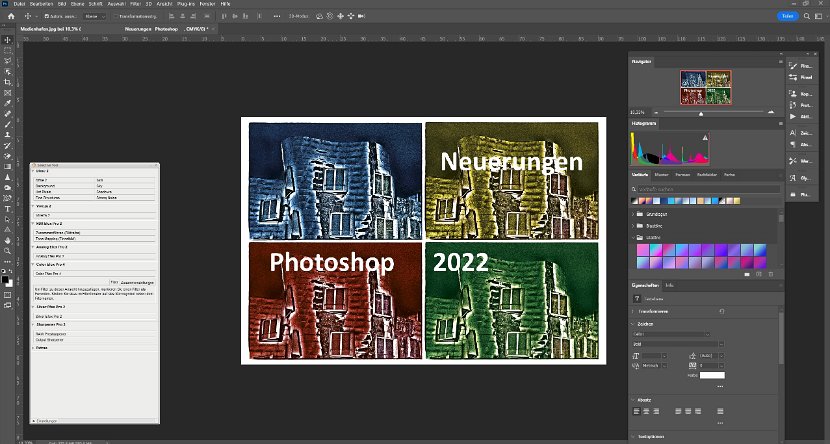Expand the Transformieren section
830x444 pixels.
(x=633, y=312)
